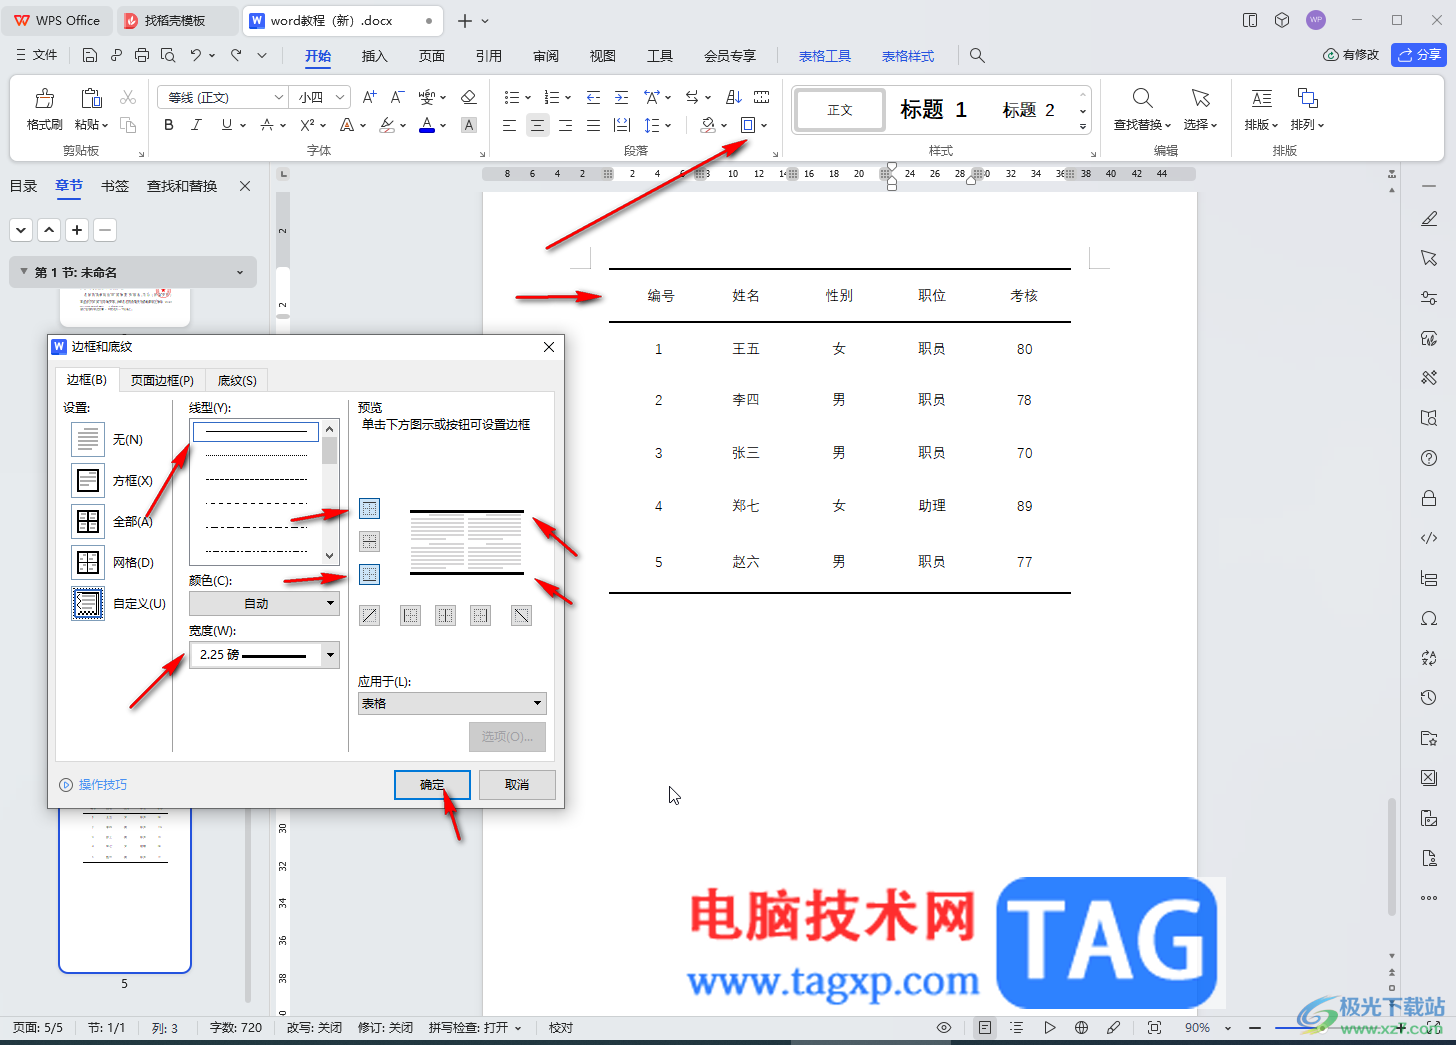Apply the 标题 1 heading style
This screenshot has width=1456, height=1045.
coord(933,110)
